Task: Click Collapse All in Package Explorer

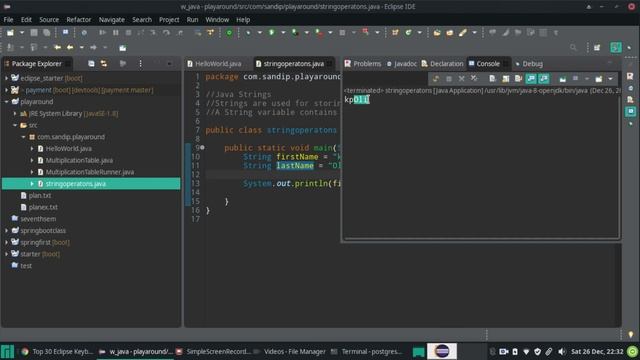Action: click(x=91, y=64)
